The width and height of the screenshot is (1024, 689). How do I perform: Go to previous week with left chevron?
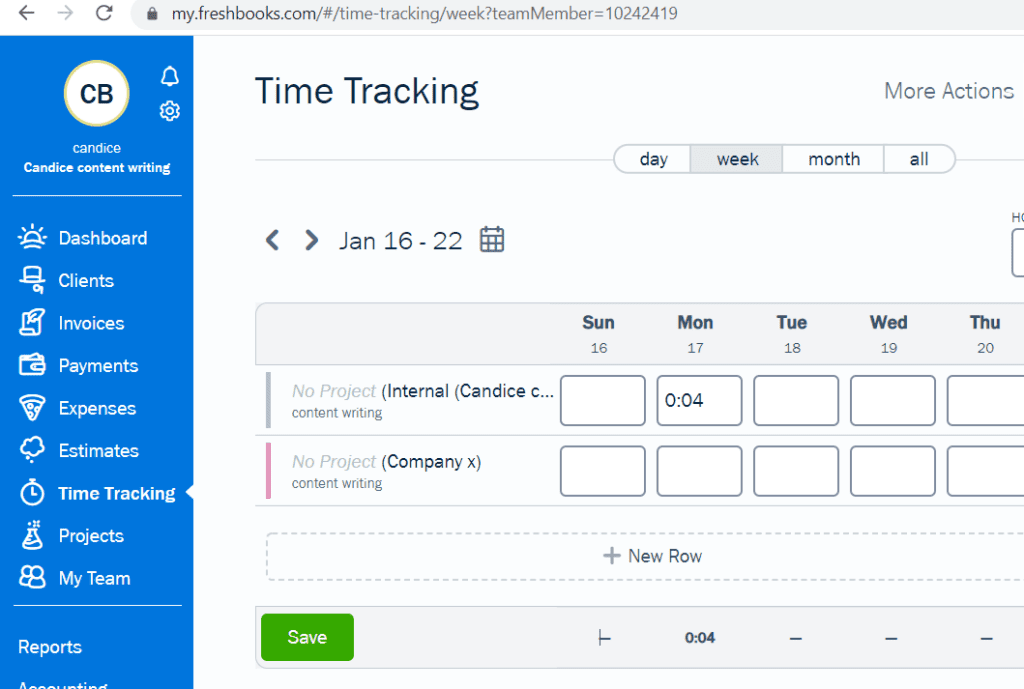(271, 239)
